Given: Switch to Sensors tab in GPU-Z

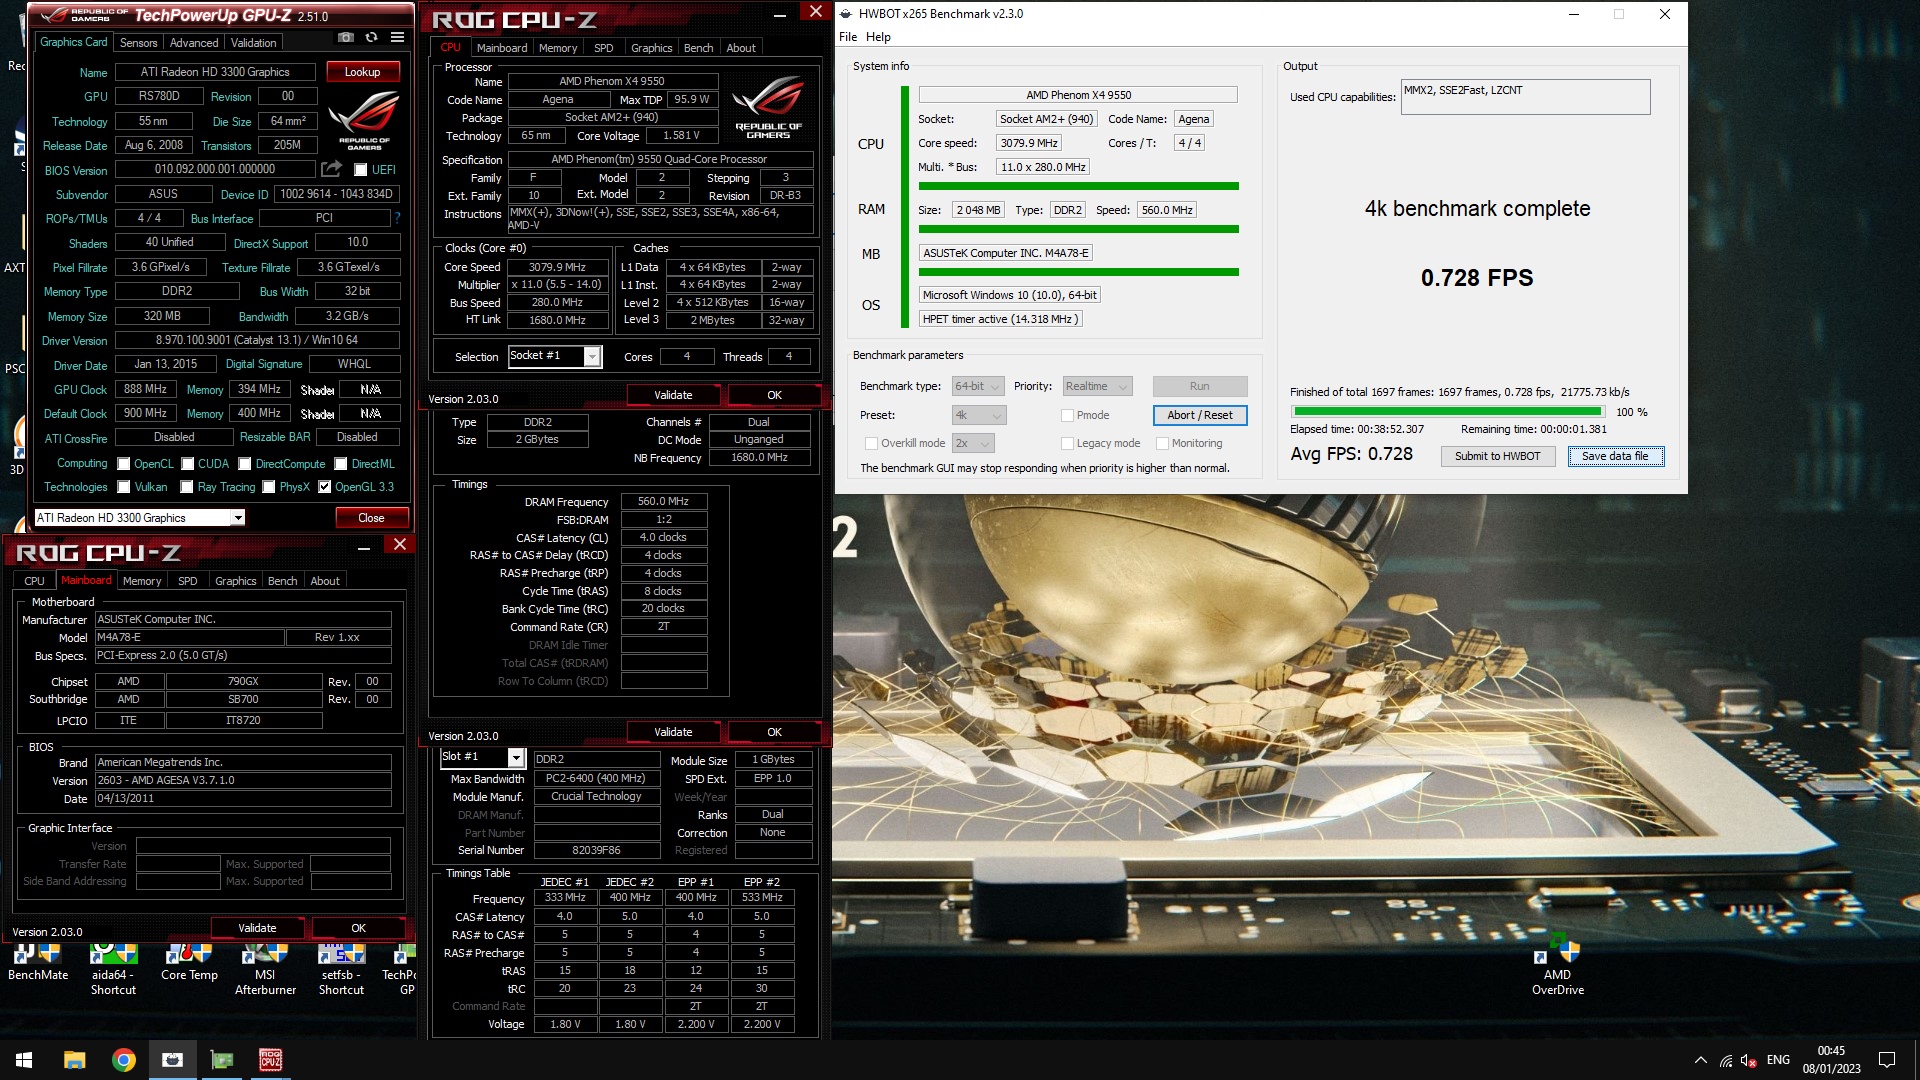Looking at the screenshot, I should coord(138,43).
